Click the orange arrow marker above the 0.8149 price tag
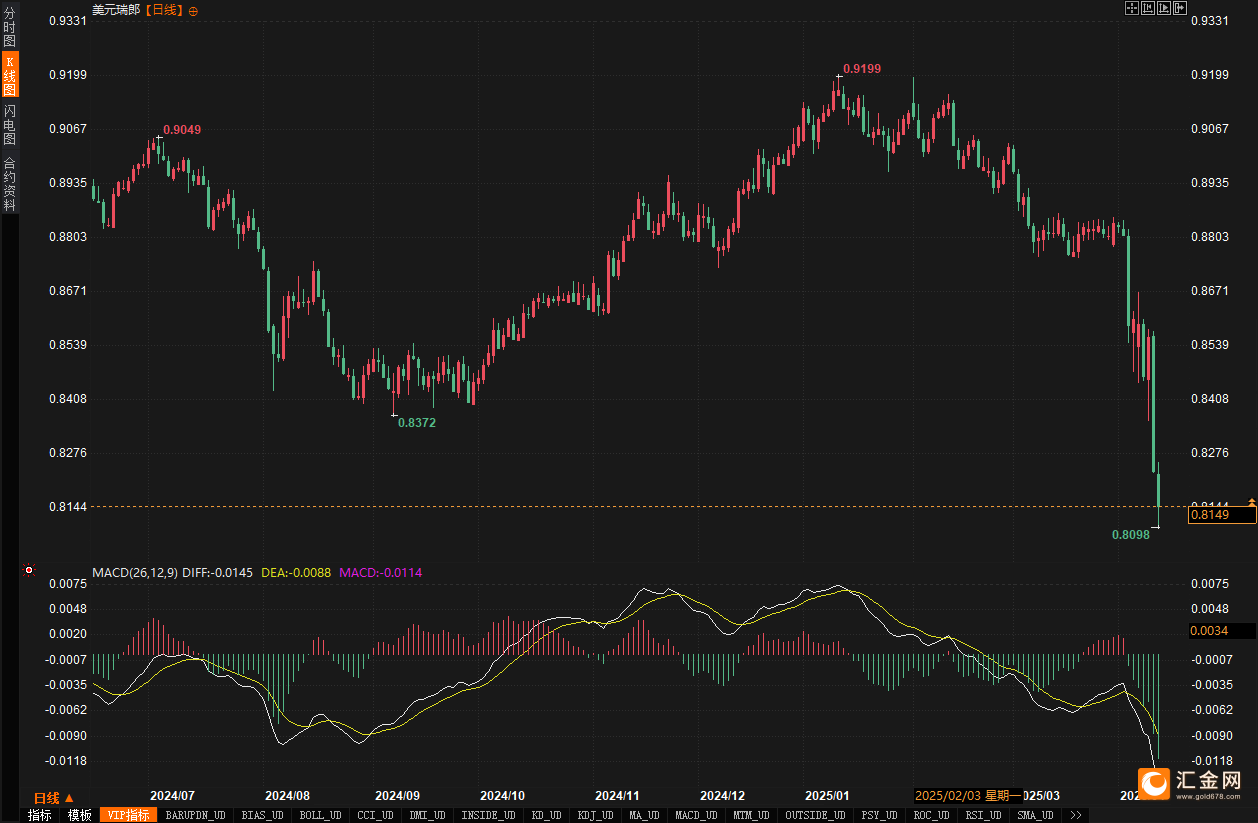The image size is (1258, 823). [1251, 501]
